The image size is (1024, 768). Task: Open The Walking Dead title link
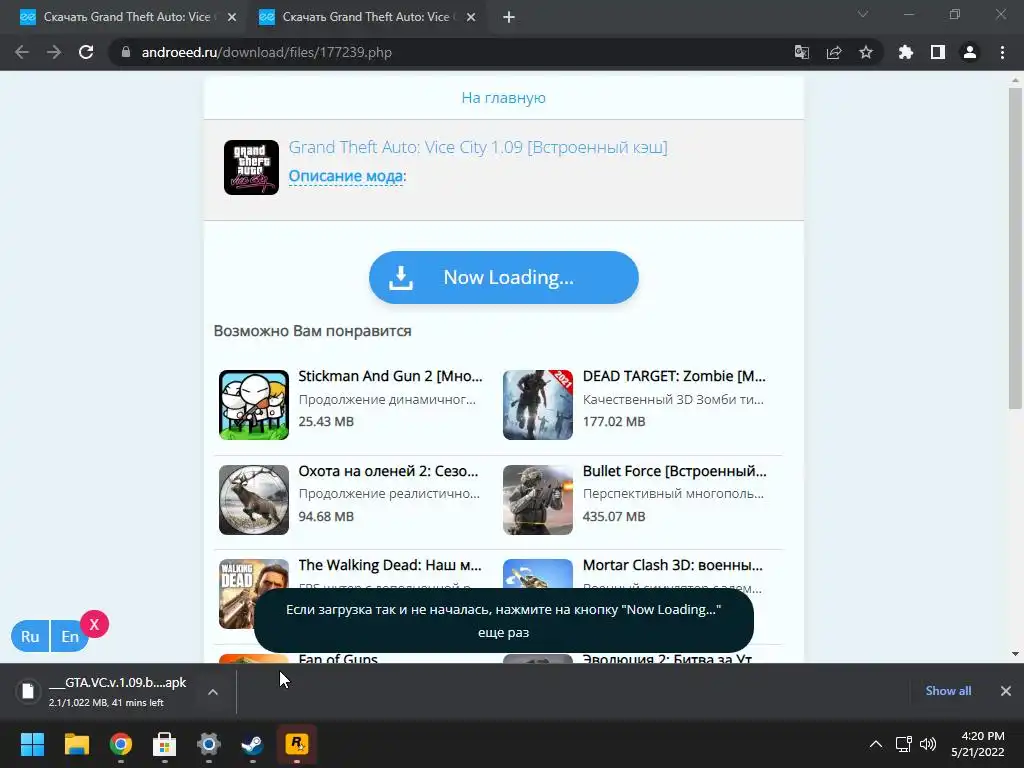[390, 565]
